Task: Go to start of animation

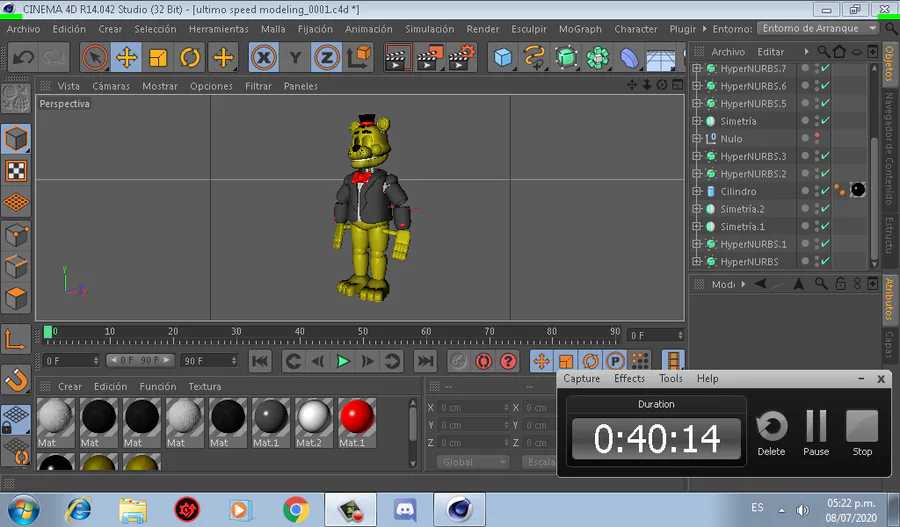Action: pyautogui.click(x=260, y=361)
